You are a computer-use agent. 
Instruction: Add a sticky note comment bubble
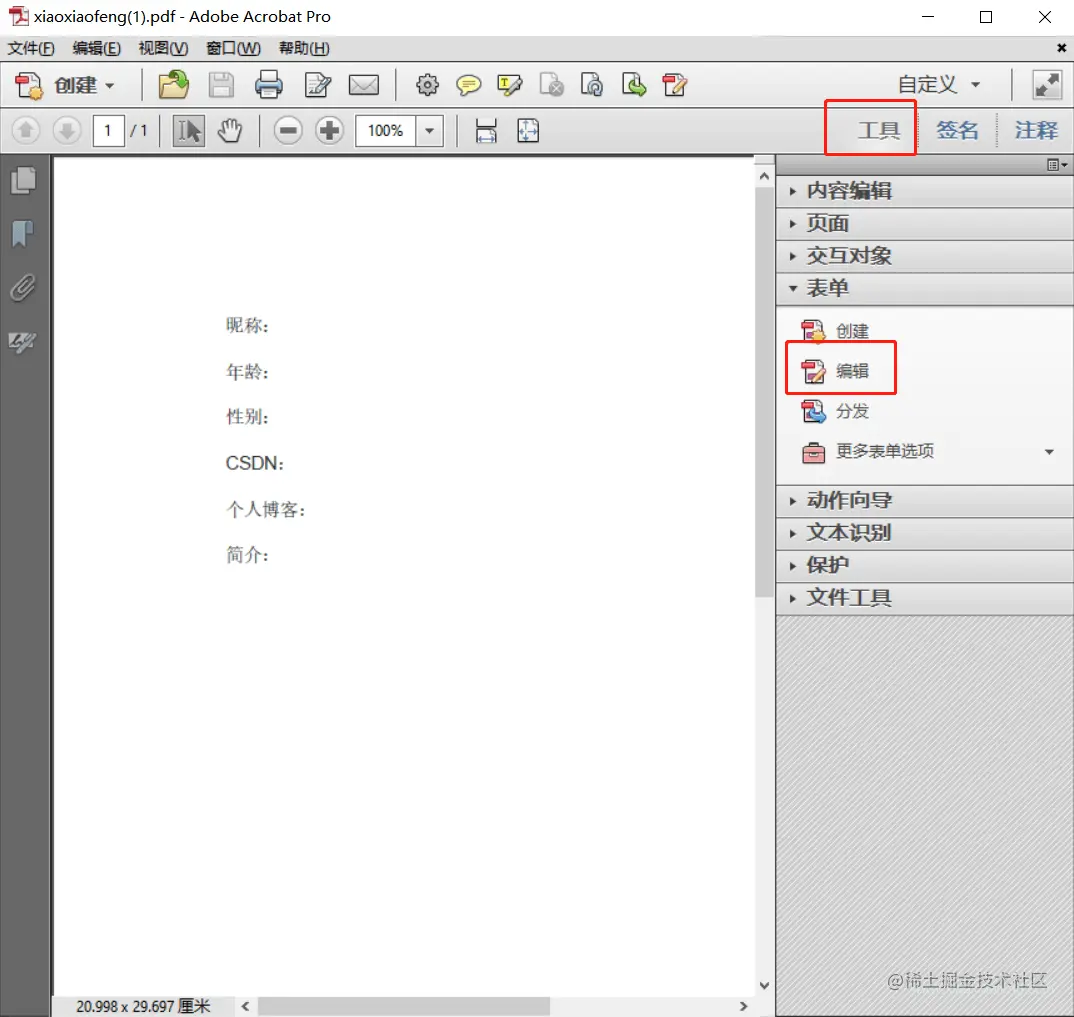point(469,86)
